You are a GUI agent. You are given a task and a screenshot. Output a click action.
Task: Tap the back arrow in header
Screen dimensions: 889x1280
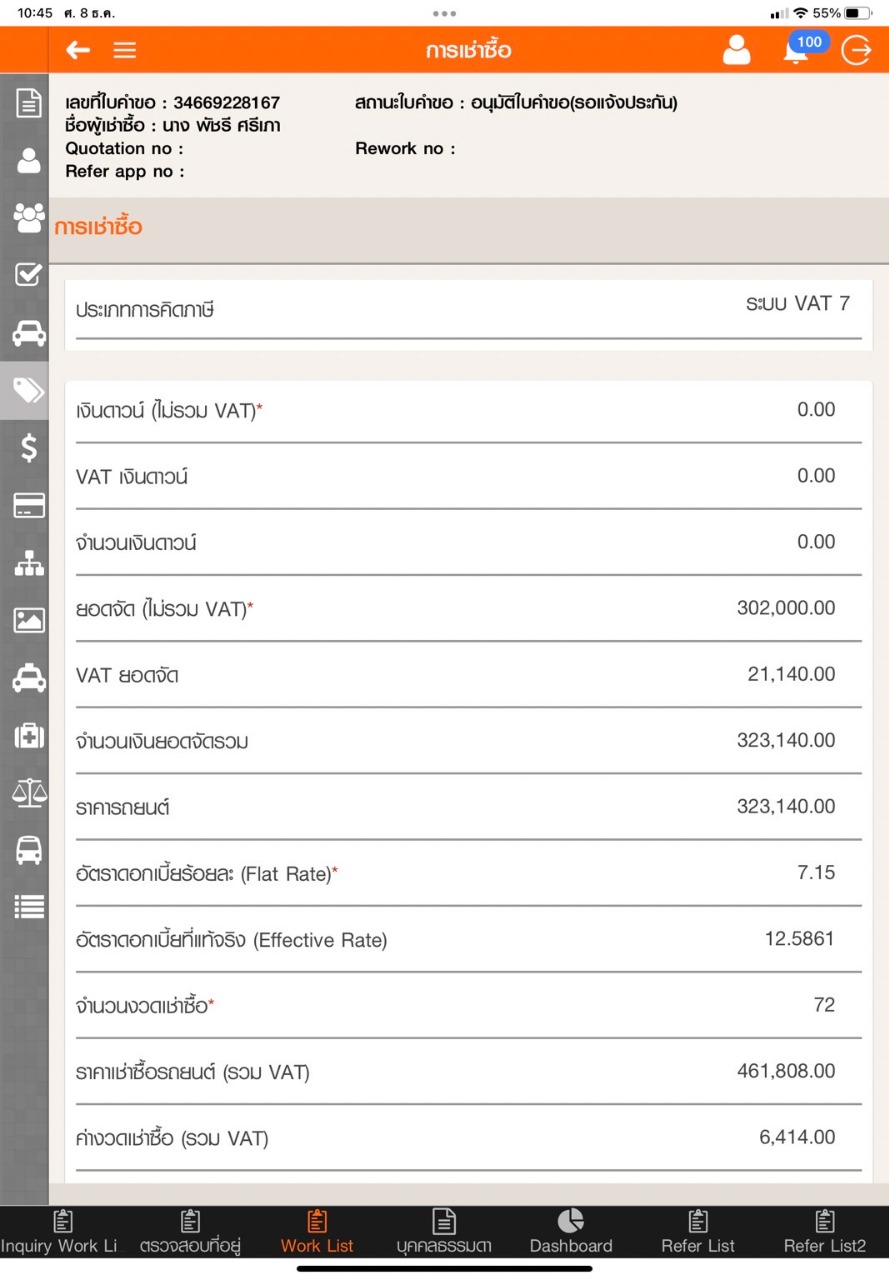tap(78, 50)
